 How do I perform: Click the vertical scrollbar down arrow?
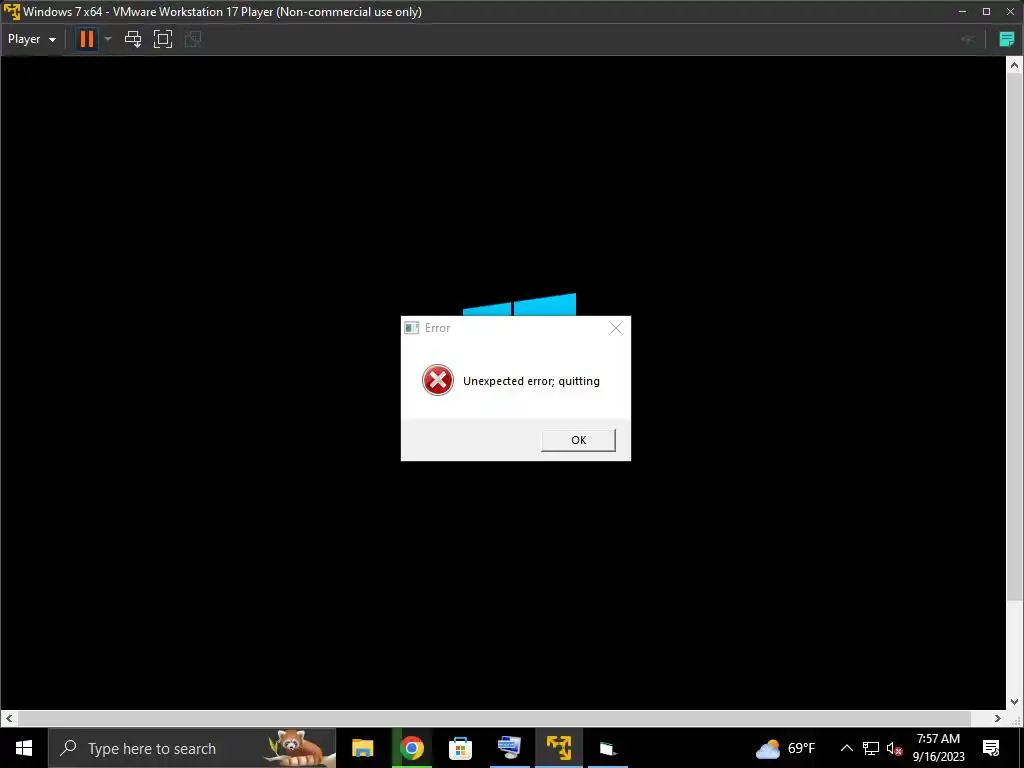click(x=1014, y=702)
